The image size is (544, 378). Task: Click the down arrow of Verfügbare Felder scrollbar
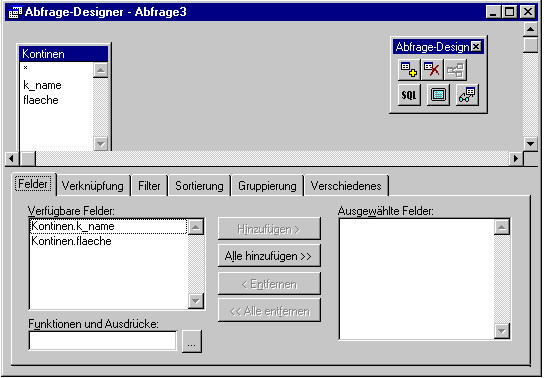coord(196,301)
